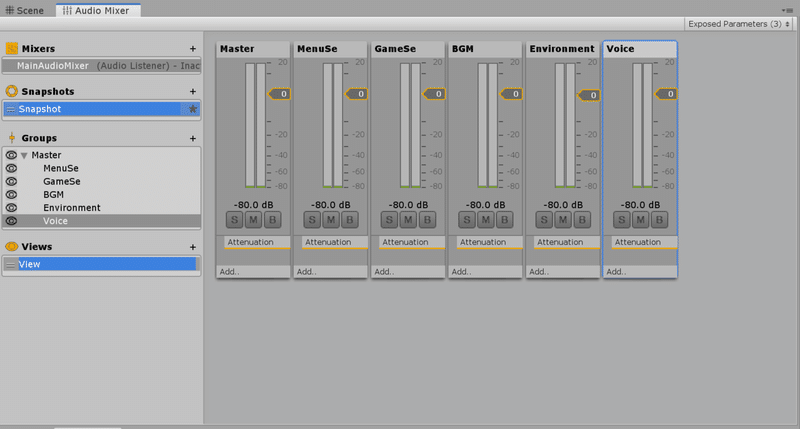Mute the Voice channel
Screen dimensions: 800x429
coord(640,220)
